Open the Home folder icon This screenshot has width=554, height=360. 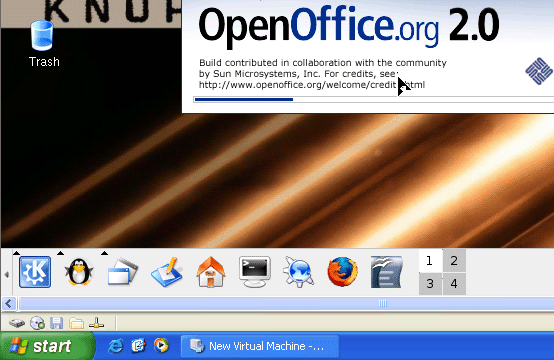pos(211,272)
